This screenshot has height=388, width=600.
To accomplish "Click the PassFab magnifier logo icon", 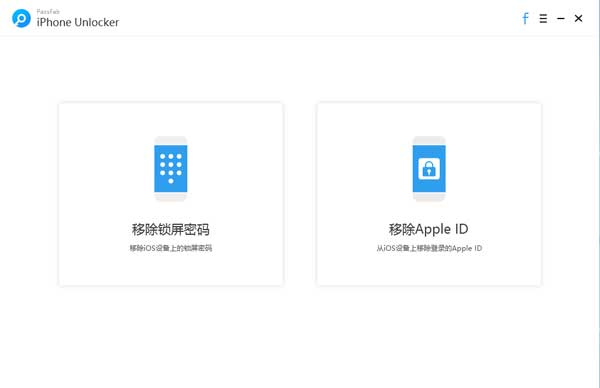I will (x=21, y=18).
